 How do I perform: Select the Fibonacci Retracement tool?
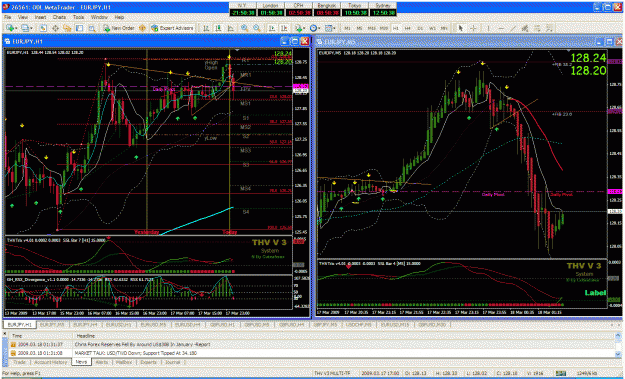538,28
